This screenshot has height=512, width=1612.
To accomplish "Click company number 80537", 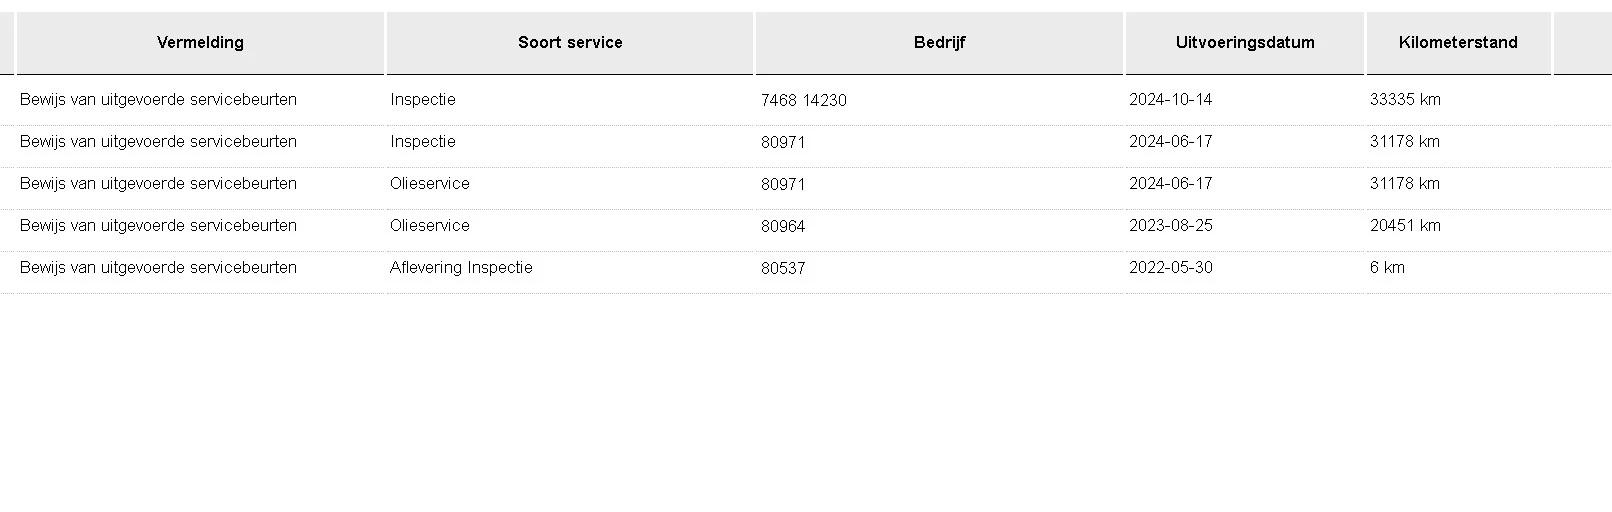I will 783,269.
